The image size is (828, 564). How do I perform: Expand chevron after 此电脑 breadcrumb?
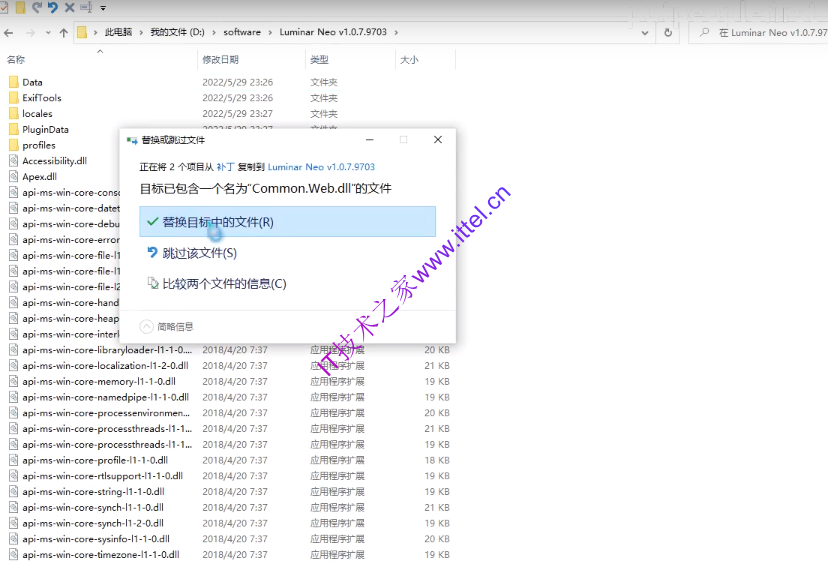click(141, 33)
